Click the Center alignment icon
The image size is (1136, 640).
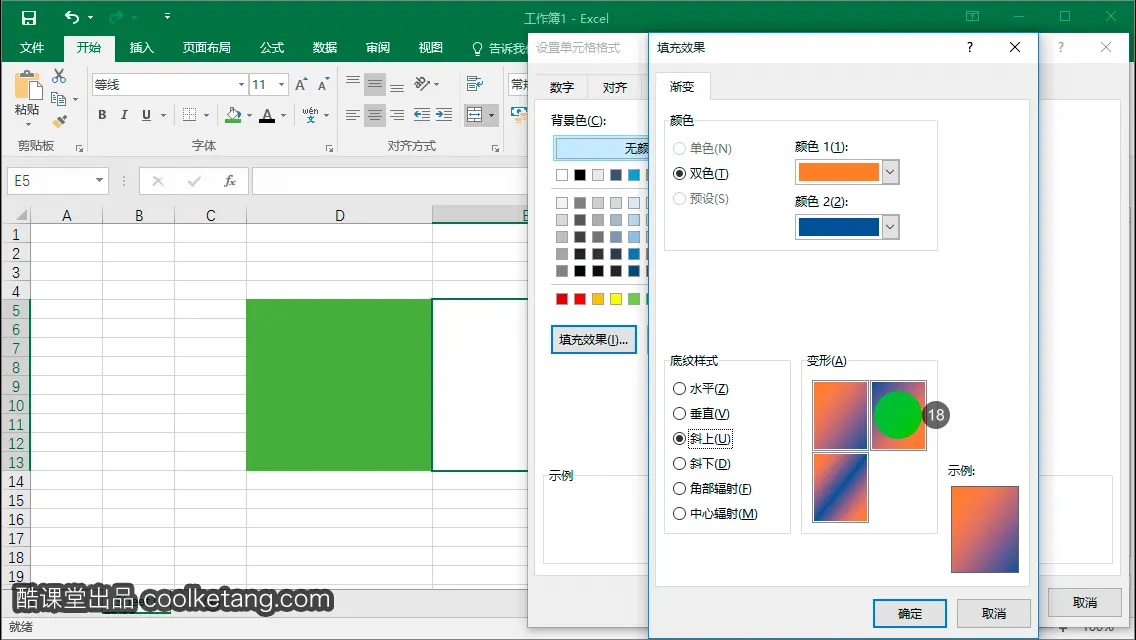tap(375, 115)
